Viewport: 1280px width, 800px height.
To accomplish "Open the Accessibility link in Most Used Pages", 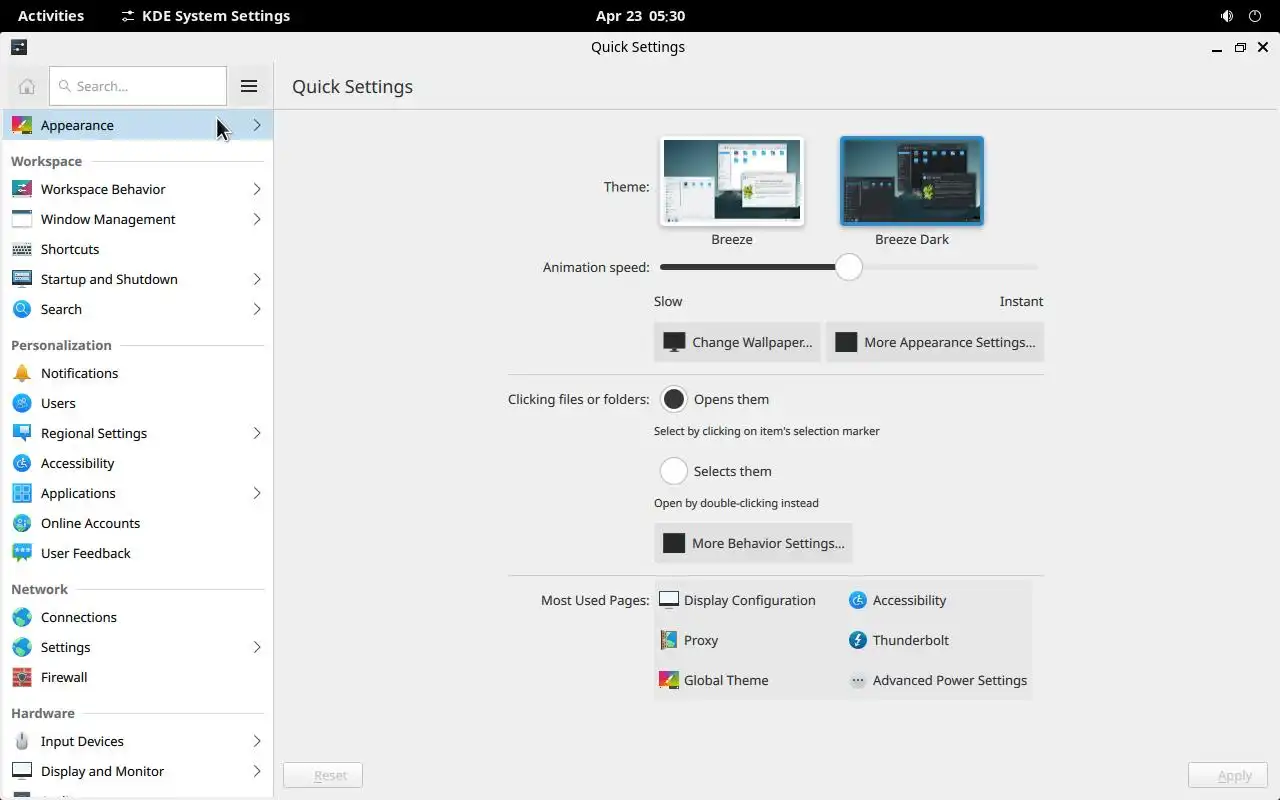I will (897, 600).
